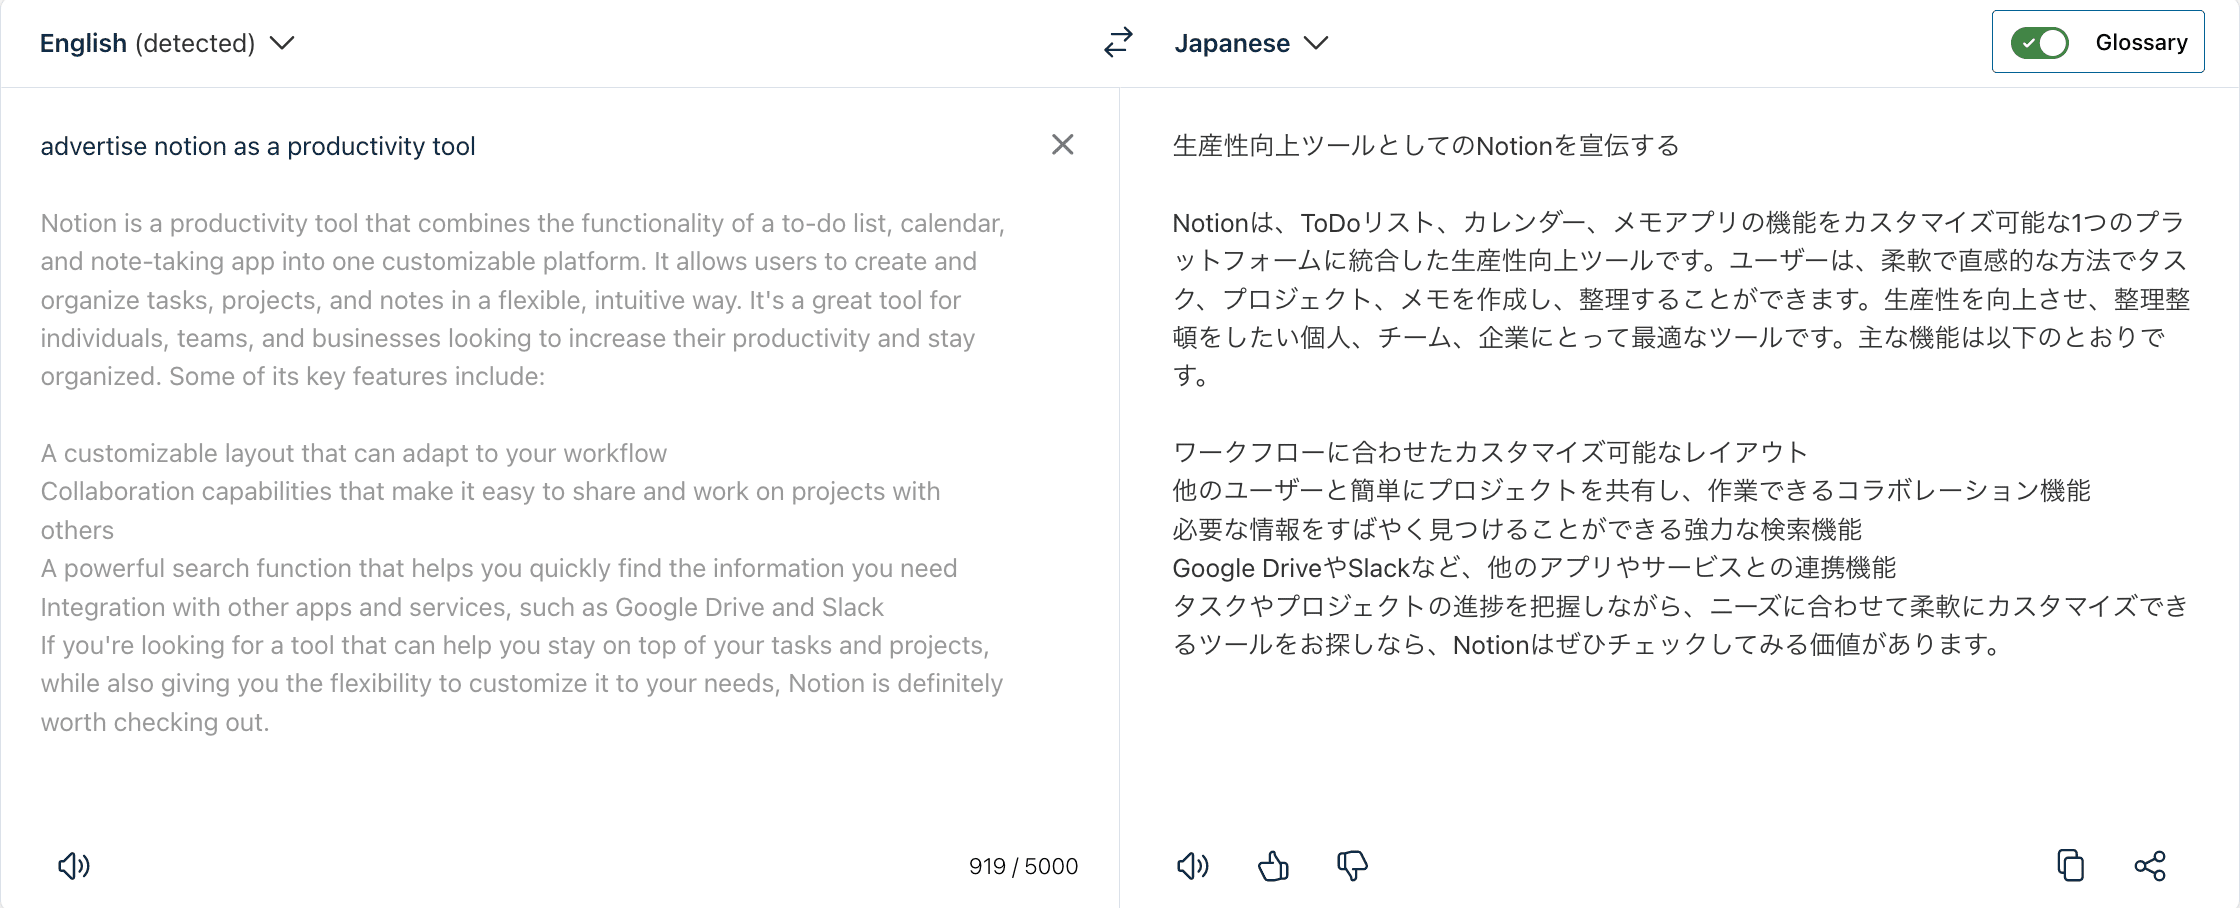Image resolution: width=2240 pixels, height=908 pixels.
Task: Open the English (detected) language selector
Action: coord(147,43)
